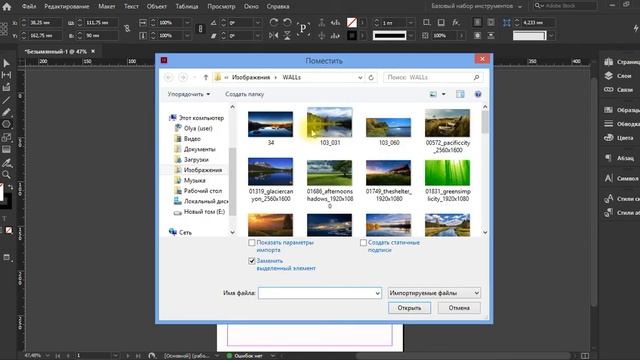Open the Layers panel icon
The image size is (640, 360).
point(609,76)
